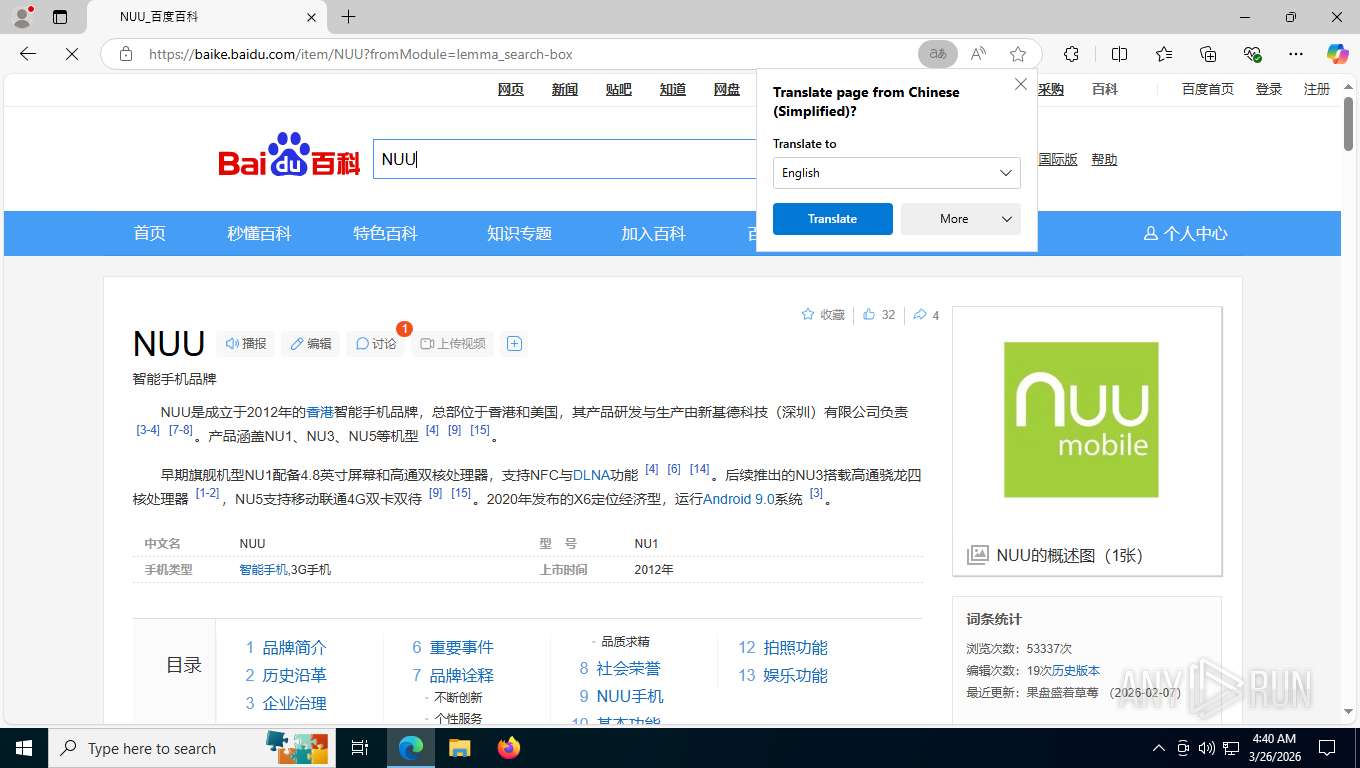
Task: Open the Read aloud icon
Action: click(978, 54)
